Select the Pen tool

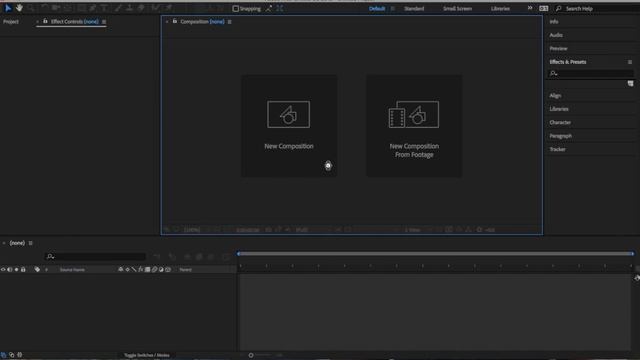[x=93, y=8]
